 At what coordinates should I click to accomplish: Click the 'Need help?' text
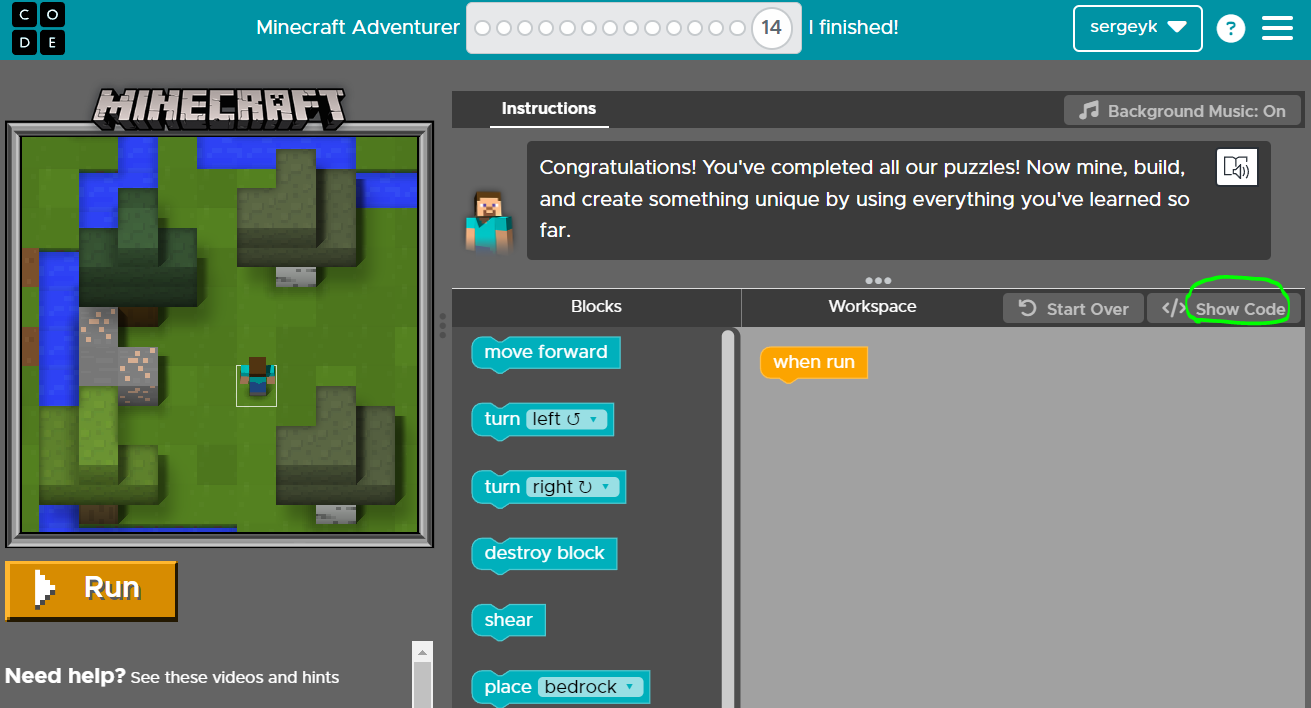click(x=65, y=676)
